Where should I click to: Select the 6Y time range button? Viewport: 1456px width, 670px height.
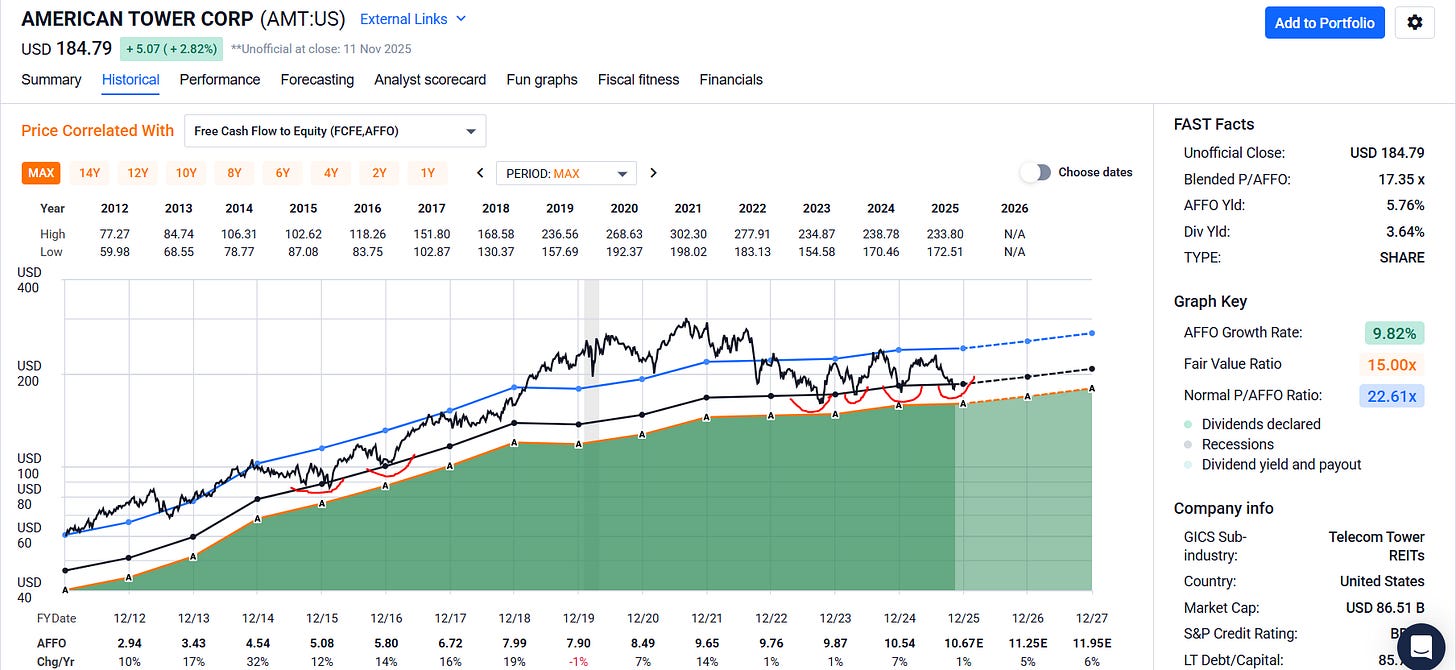(282, 173)
